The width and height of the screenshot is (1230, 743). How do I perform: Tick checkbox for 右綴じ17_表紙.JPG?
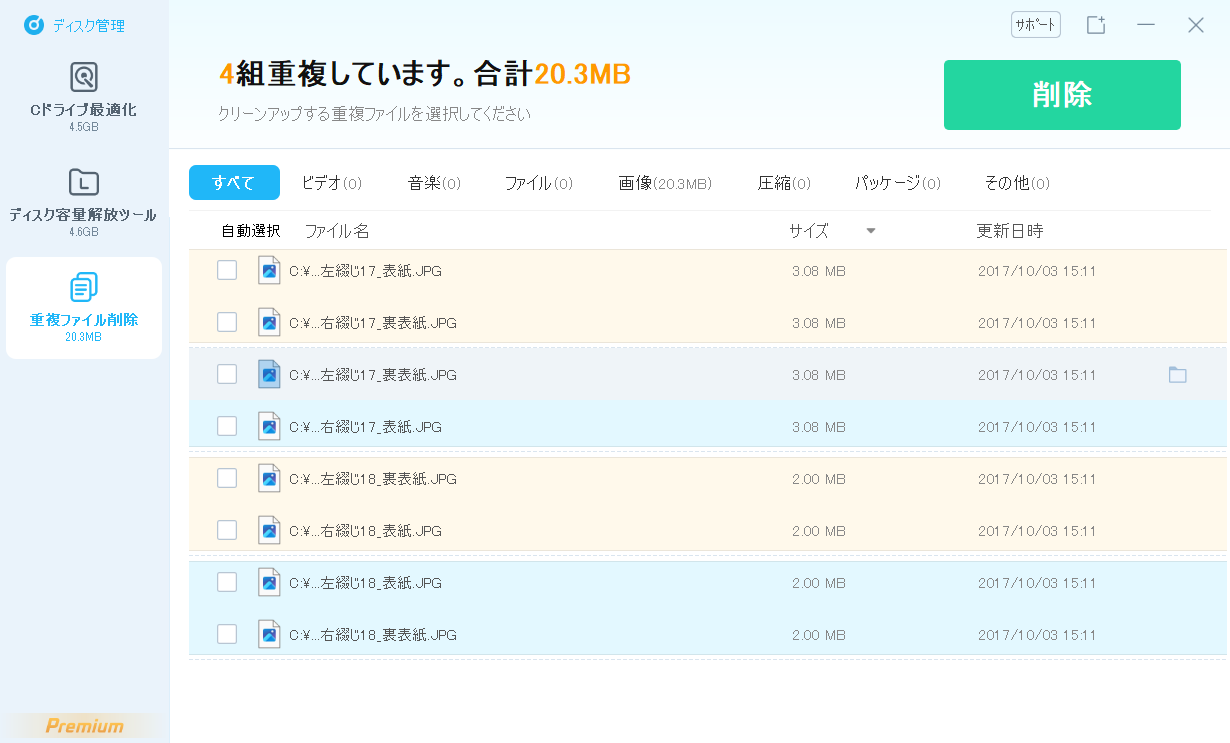click(x=227, y=426)
